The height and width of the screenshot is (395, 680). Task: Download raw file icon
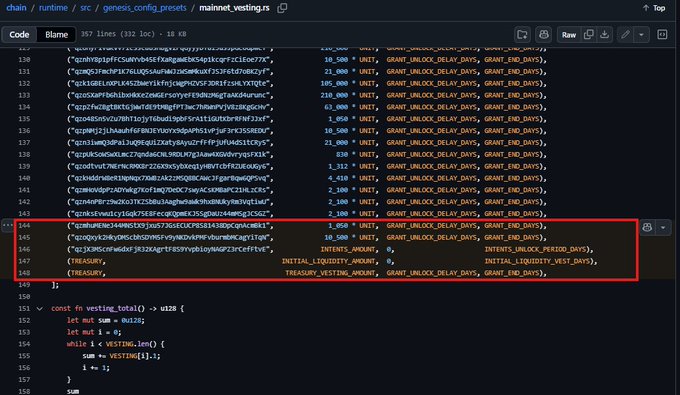coord(604,35)
